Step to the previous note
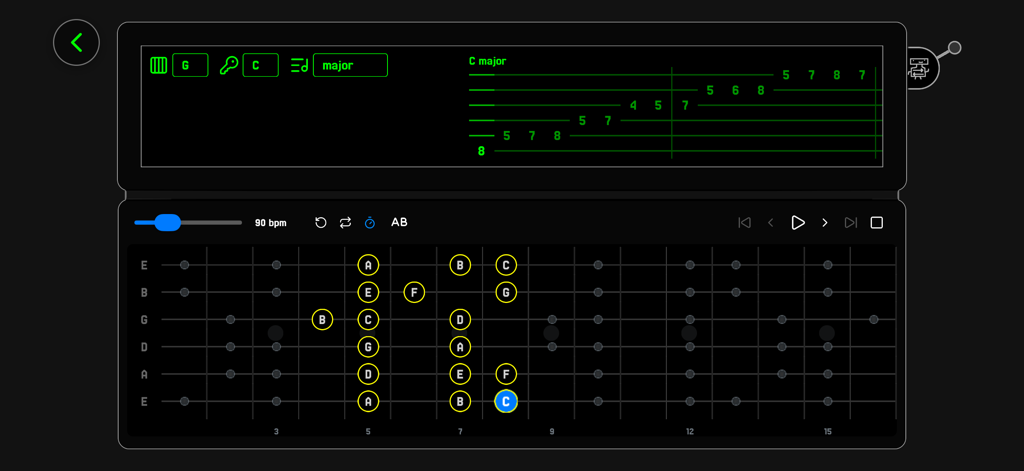The image size is (1024, 471). 771,223
